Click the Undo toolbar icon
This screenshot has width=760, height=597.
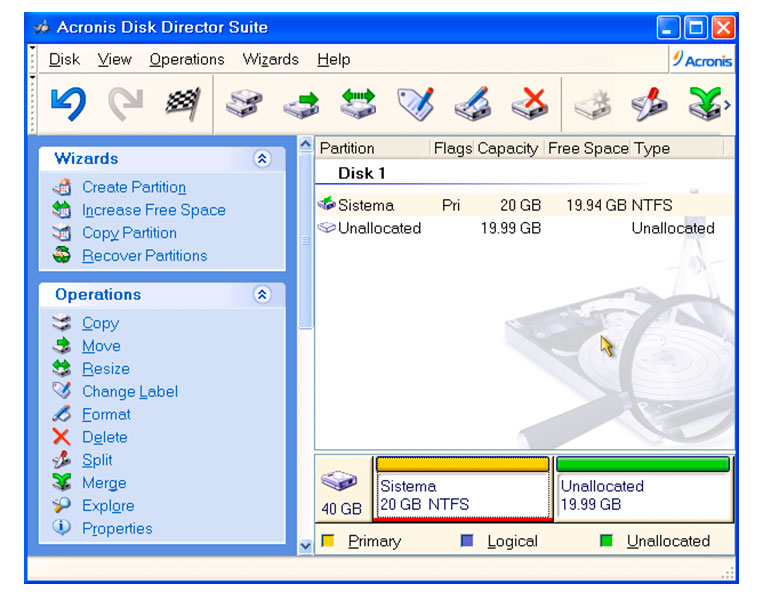tap(69, 104)
